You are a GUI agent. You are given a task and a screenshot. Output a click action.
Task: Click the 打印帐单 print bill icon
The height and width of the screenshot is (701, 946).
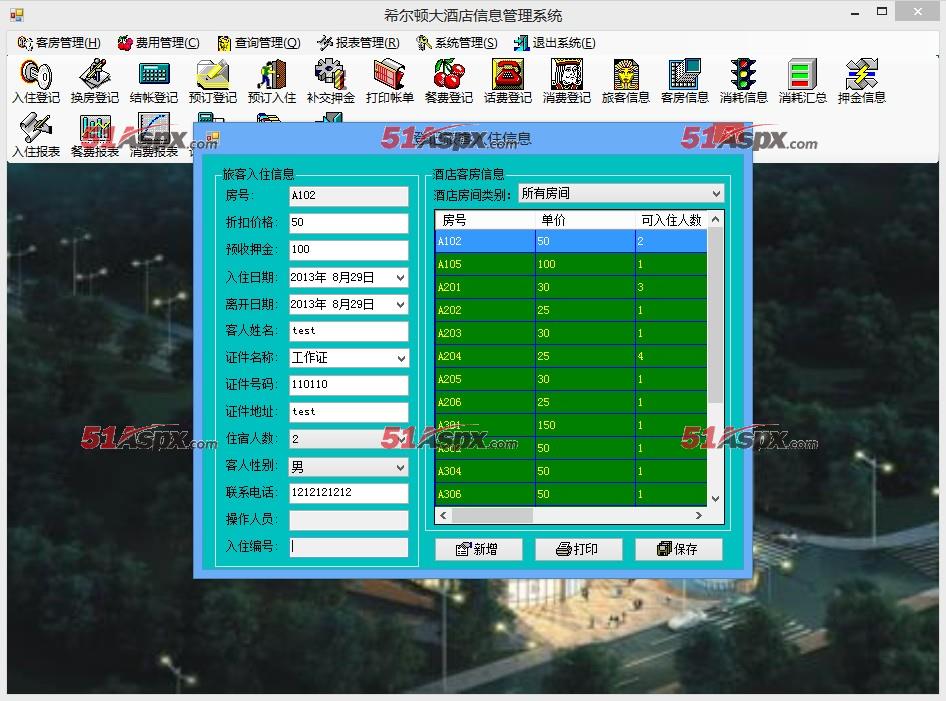tap(390, 81)
